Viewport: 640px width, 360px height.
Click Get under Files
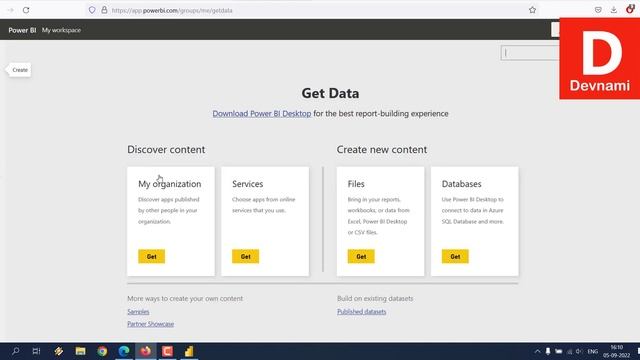361,256
